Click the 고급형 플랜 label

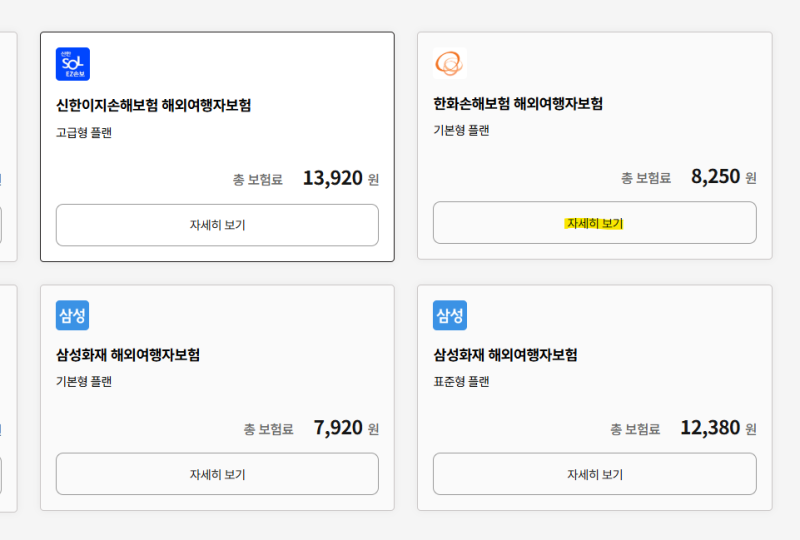(84, 133)
